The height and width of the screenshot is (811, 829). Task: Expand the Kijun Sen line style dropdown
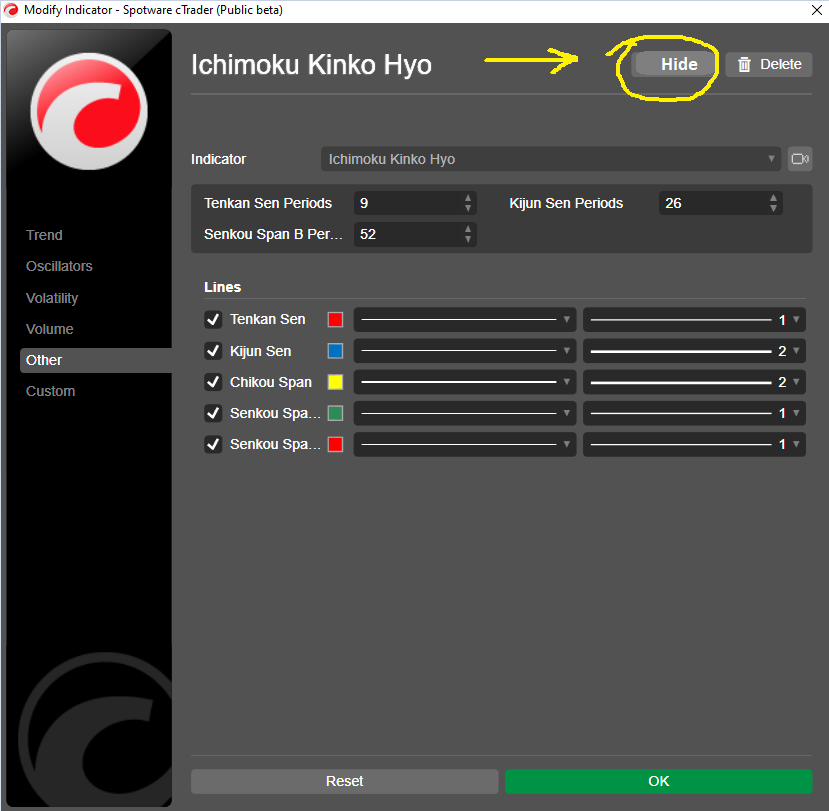[465, 351]
